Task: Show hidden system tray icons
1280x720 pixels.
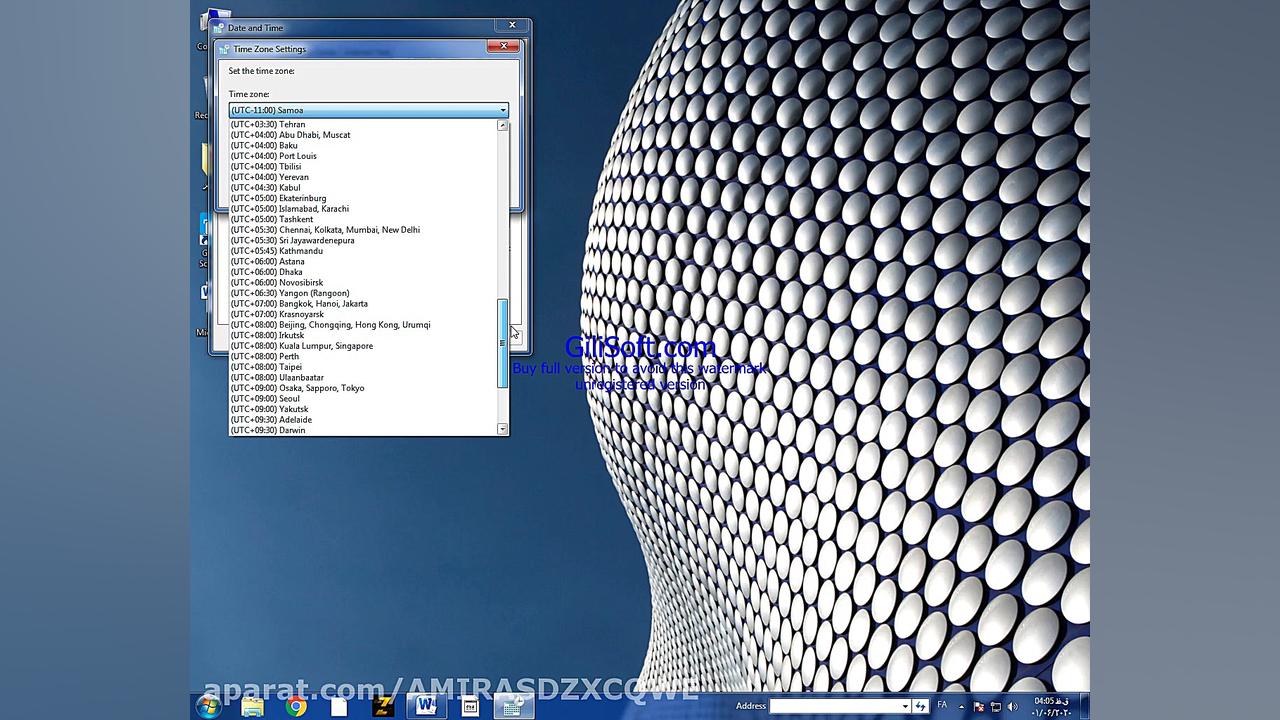Action: click(x=962, y=706)
